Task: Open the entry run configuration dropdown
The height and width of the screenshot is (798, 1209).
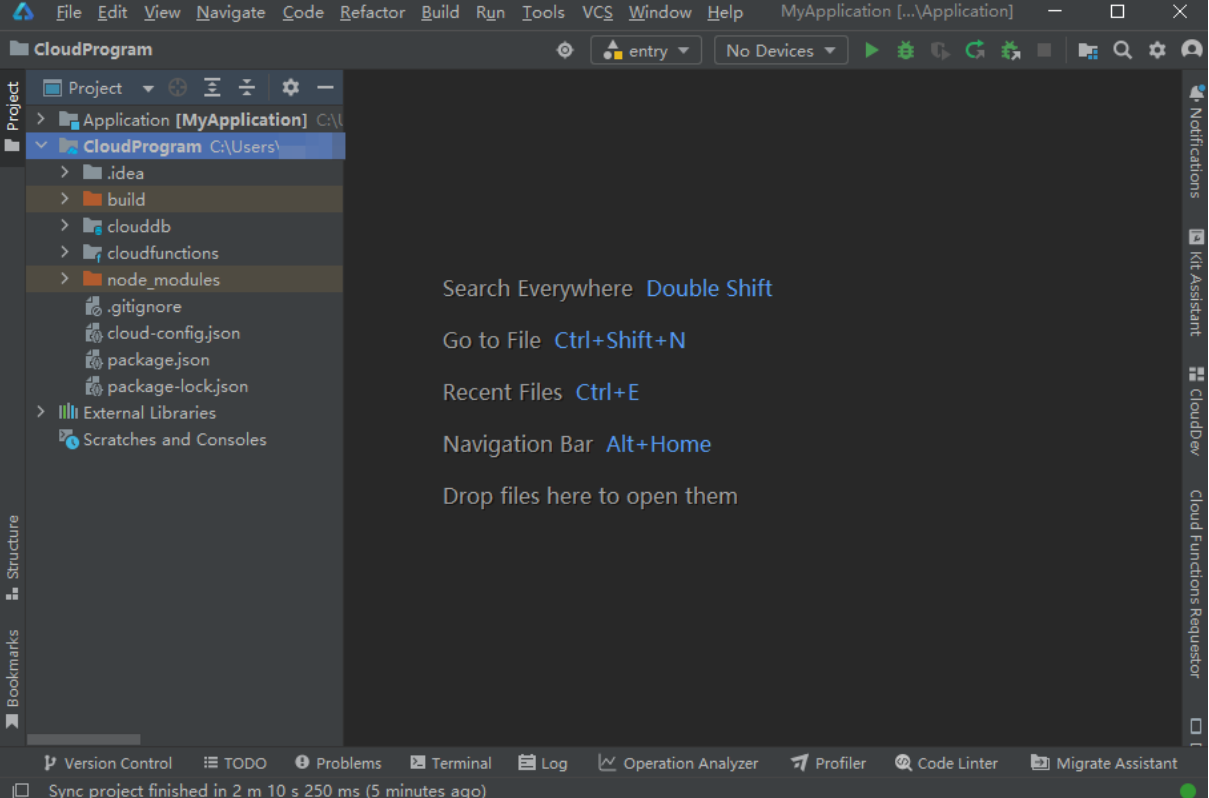Action: (646, 50)
